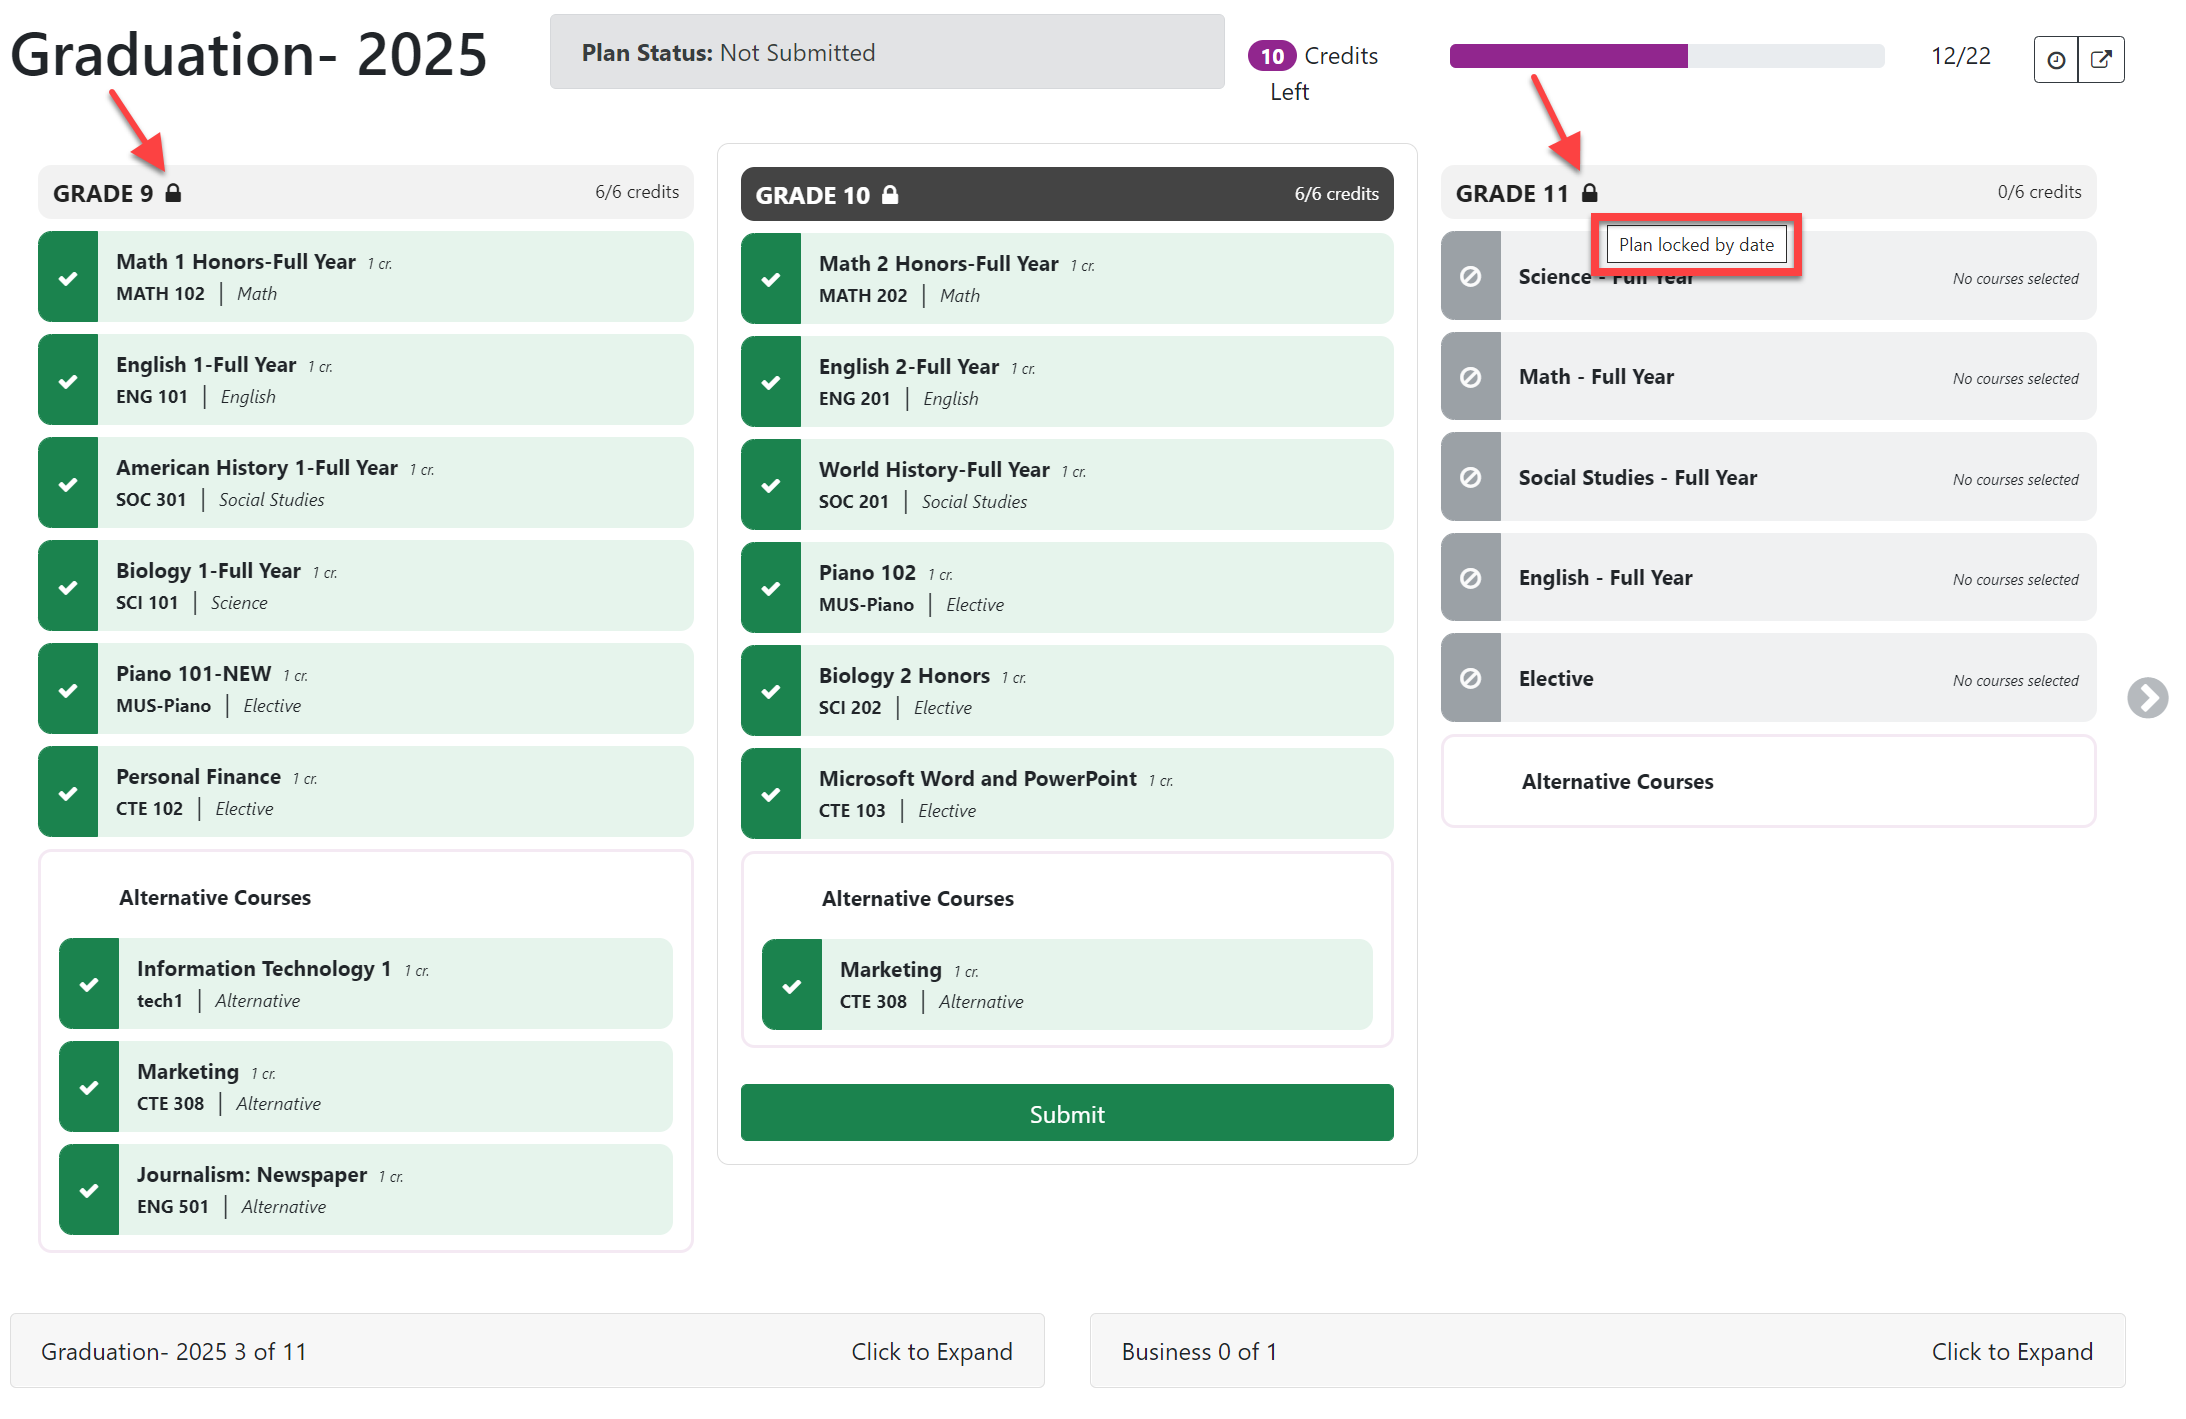
Task: Click green checkmark for Math 1 Honors
Action: [68, 277]
